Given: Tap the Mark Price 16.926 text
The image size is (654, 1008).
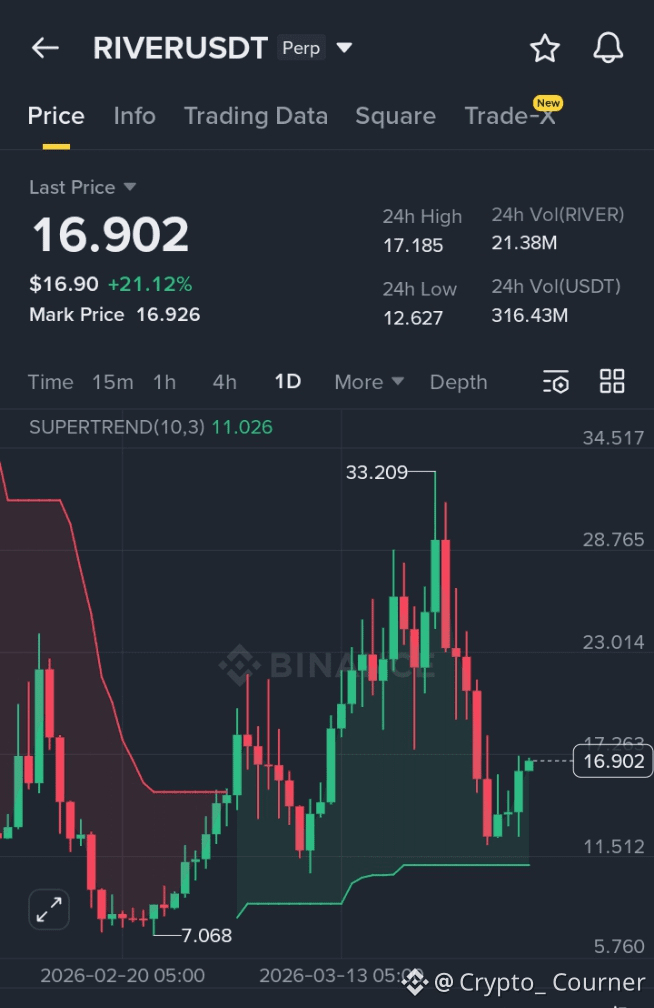Looking at the screenshot, I should [x=114, y=314].
